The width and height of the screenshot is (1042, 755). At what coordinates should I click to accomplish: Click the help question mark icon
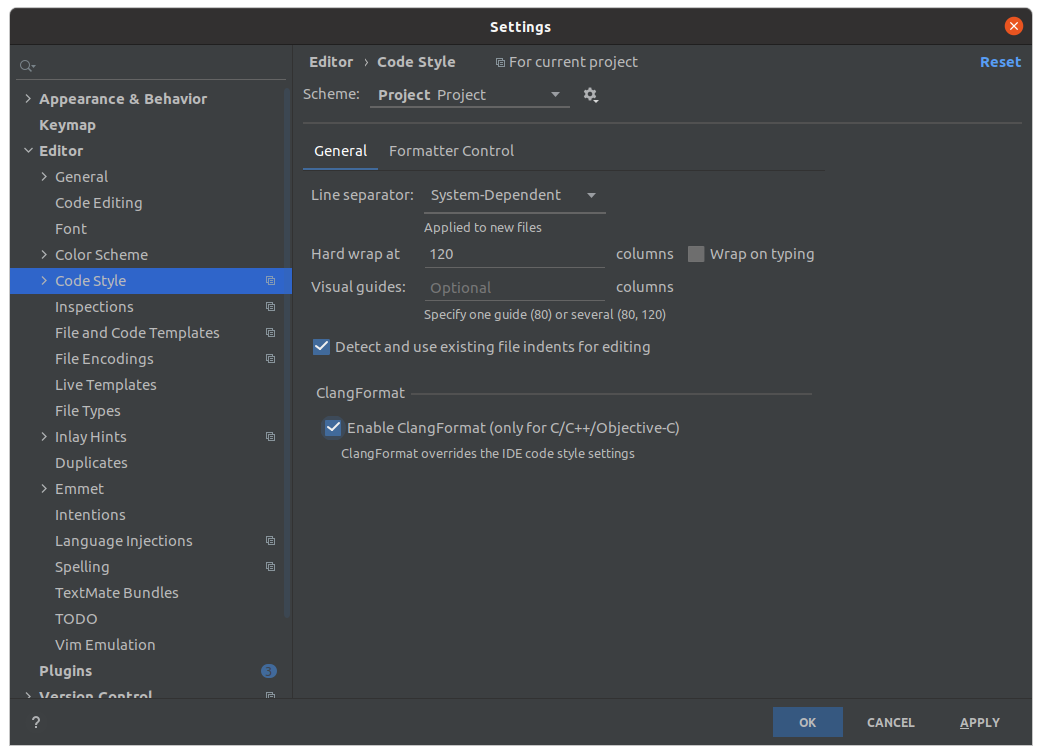36,722
